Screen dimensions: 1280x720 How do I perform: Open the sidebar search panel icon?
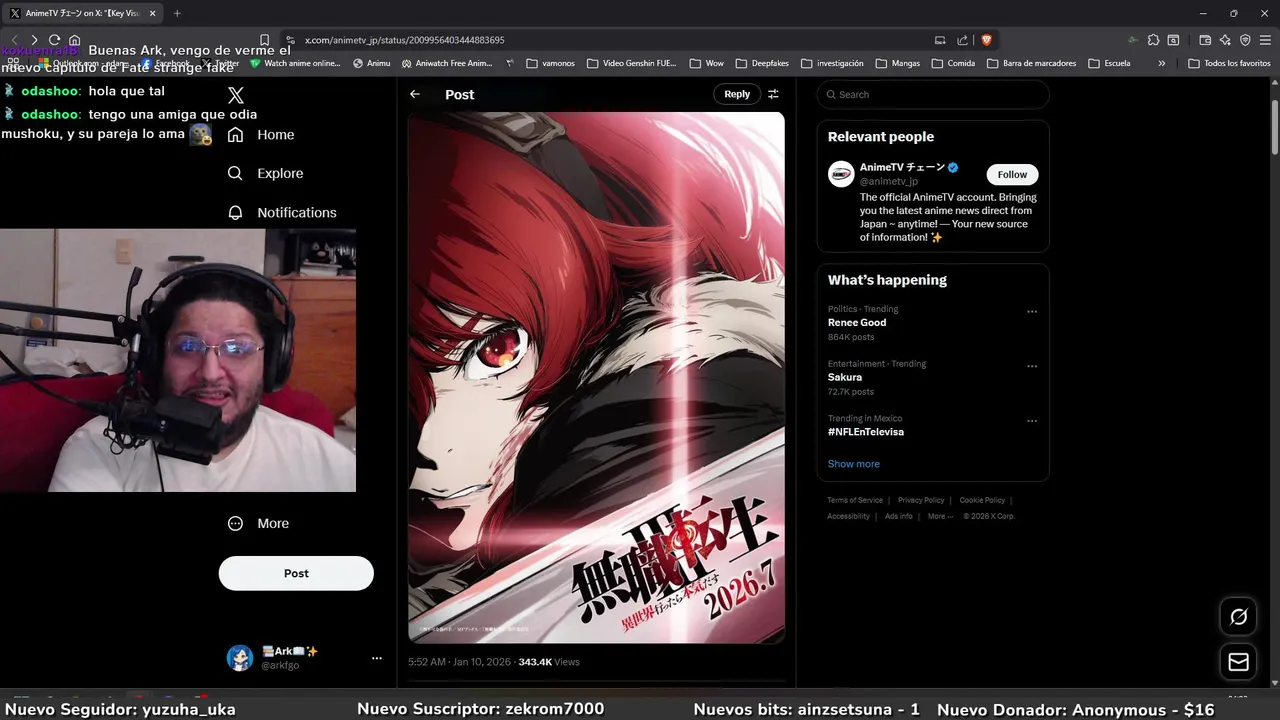pyautogui.click(x=1173, y=40)
